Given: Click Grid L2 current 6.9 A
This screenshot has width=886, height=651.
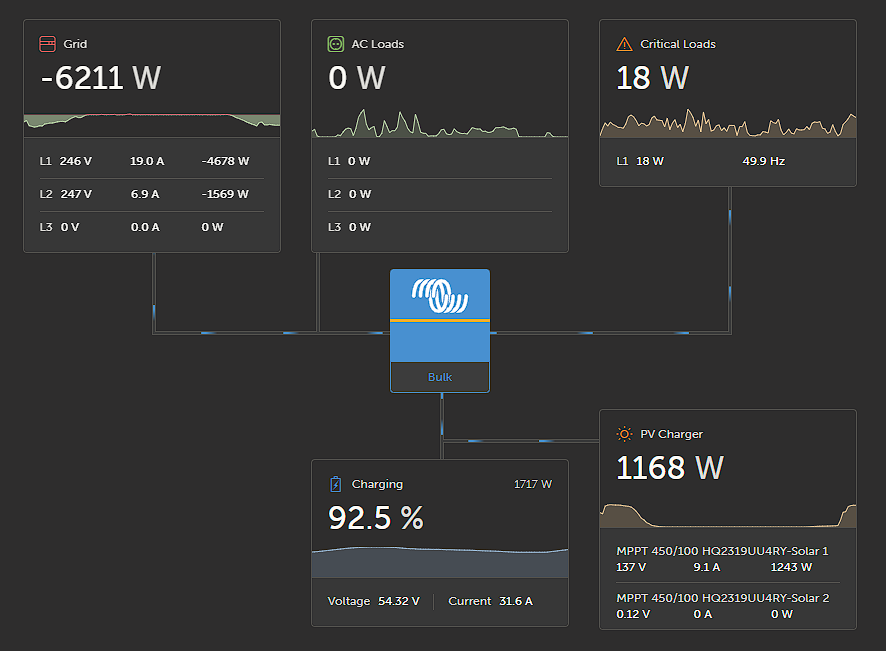Looking at the screenshot, I should click(x=145, y=194).
